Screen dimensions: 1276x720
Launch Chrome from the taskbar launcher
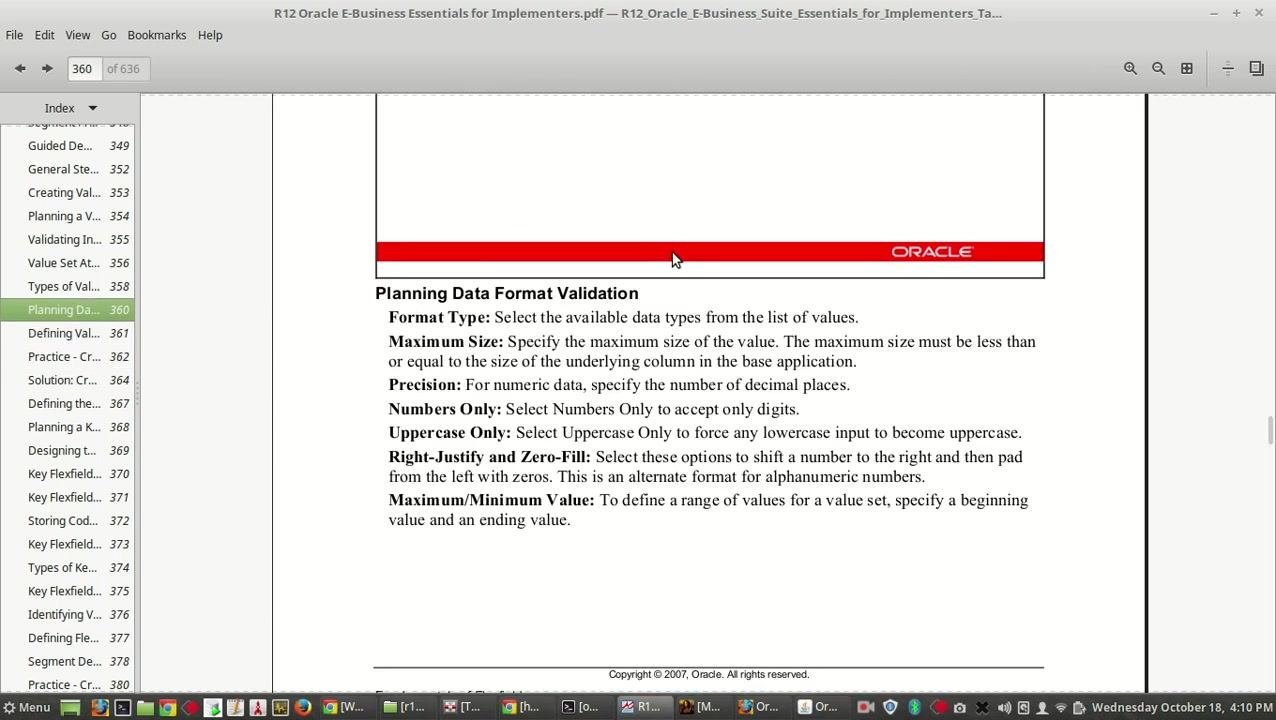(167, 707)
